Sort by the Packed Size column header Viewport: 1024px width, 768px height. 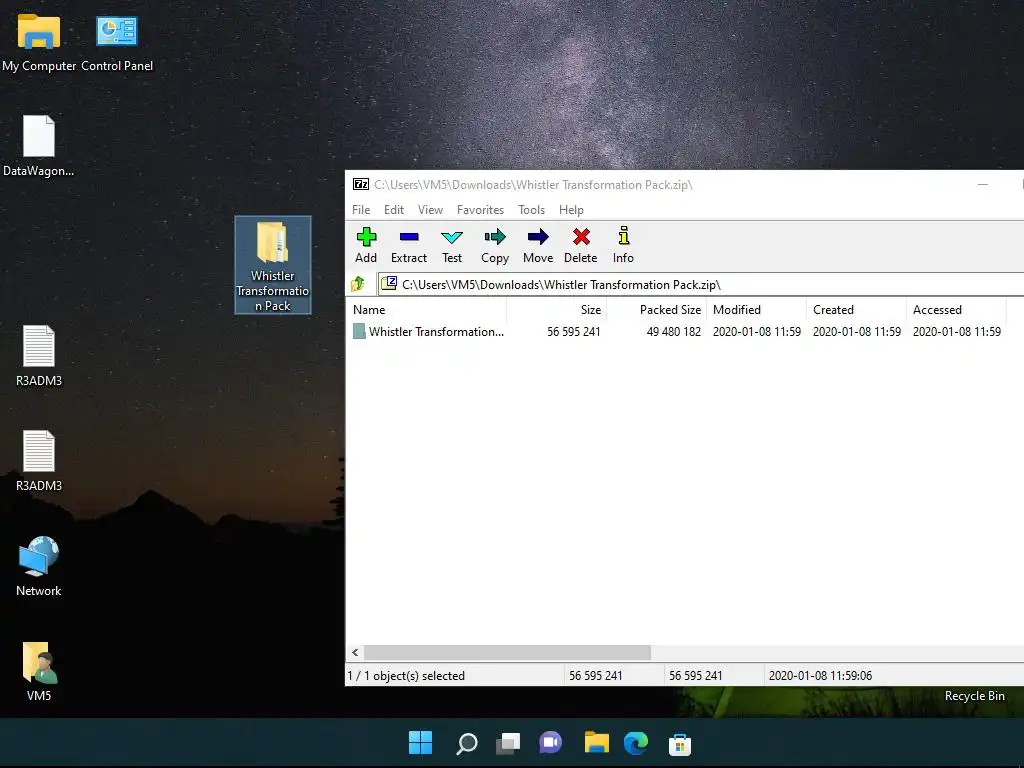click(656, 310)
